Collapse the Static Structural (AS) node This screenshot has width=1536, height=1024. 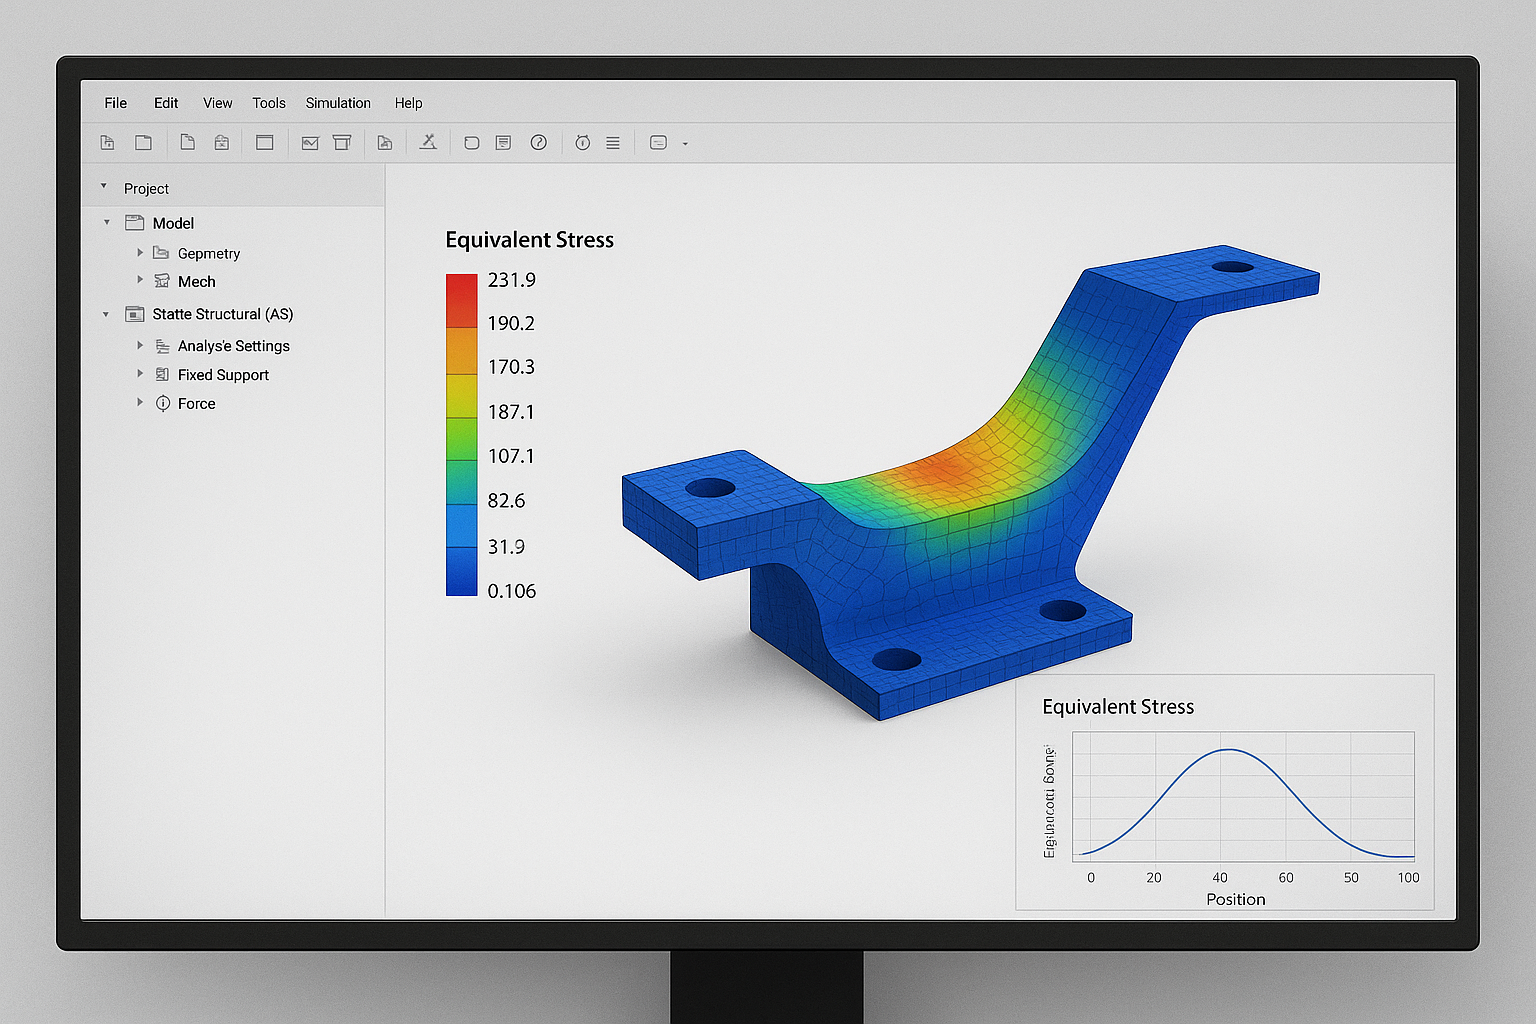[107, 314]
